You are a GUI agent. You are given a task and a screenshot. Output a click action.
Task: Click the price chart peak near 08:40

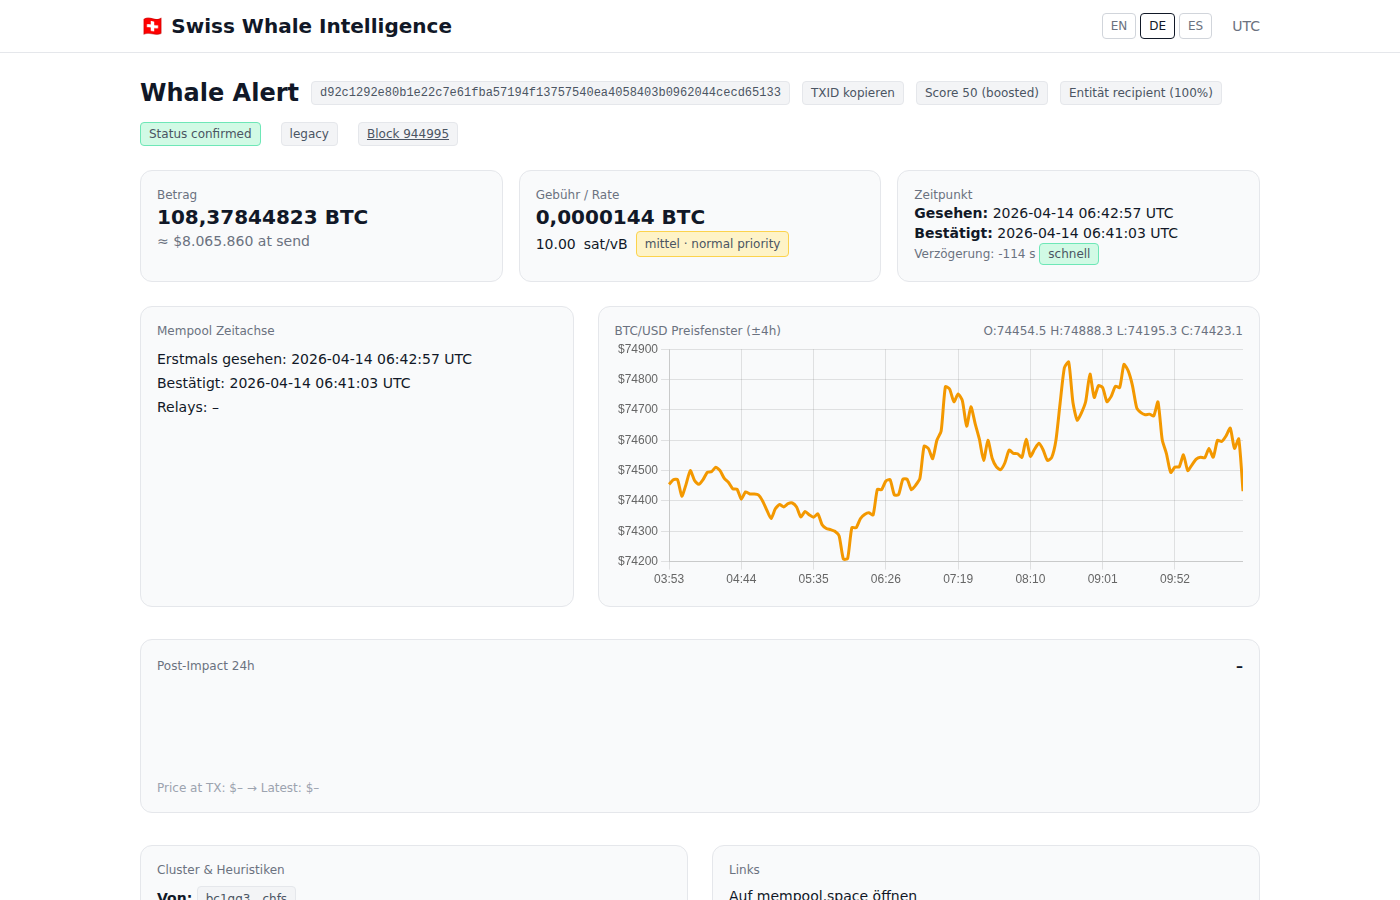(x=1068, y=363)
